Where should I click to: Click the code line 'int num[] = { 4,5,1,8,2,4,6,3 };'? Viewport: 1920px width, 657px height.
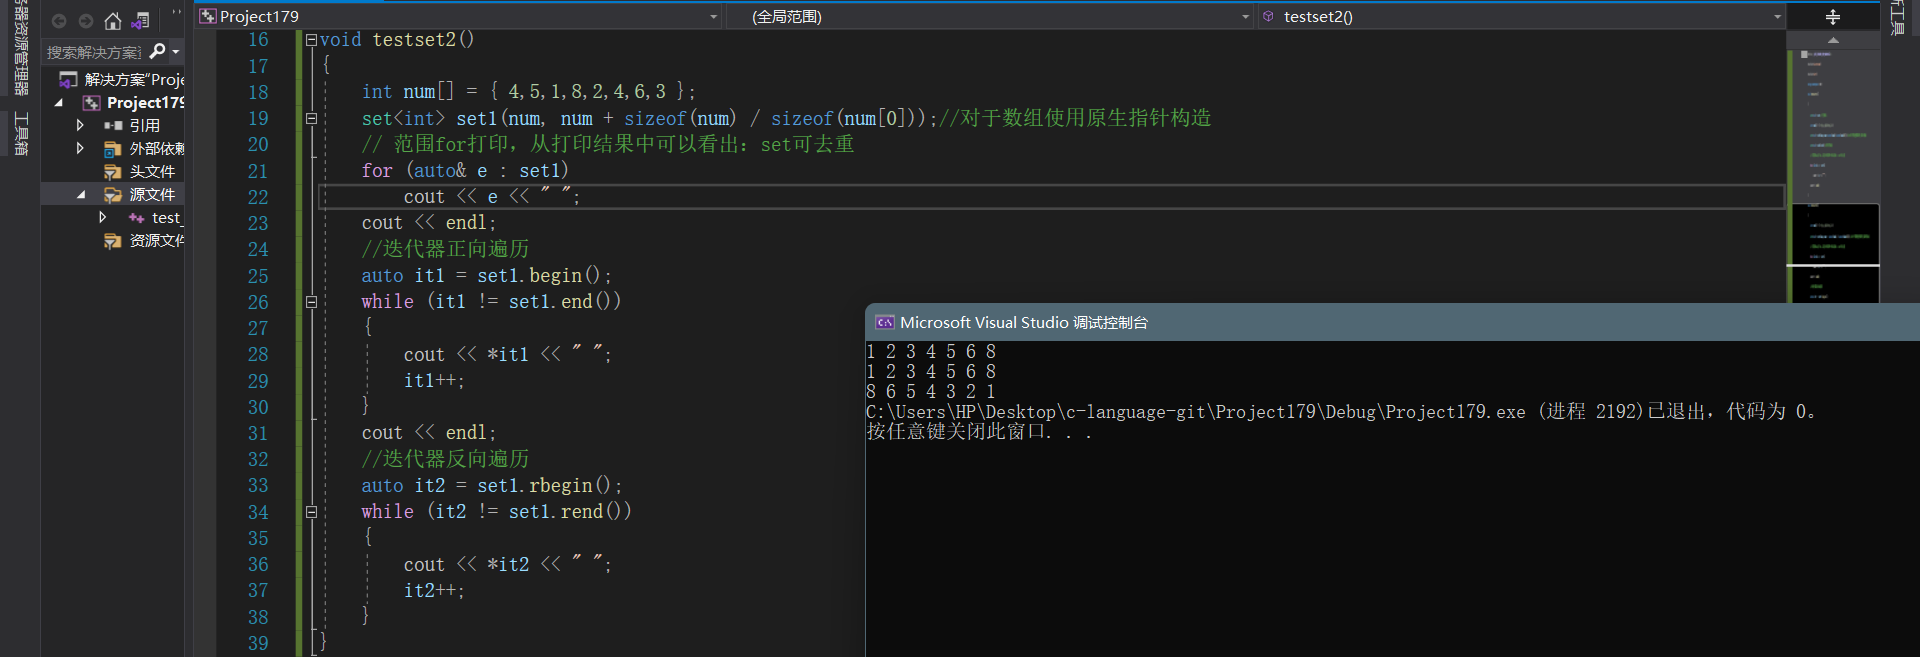tap(528, 92)
